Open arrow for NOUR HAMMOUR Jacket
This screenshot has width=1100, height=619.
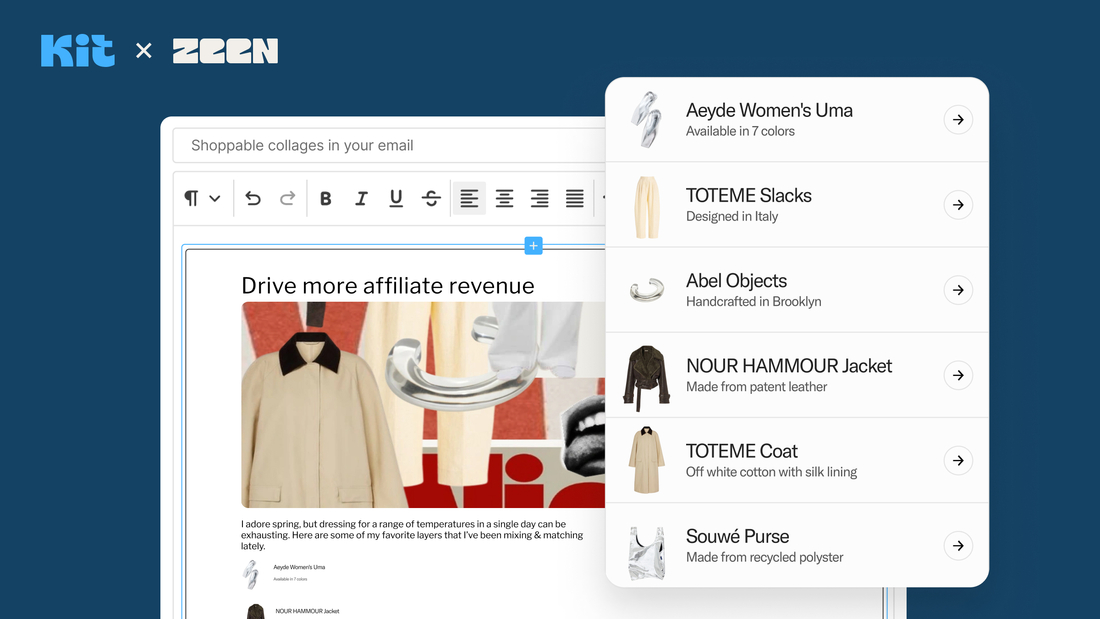[958, 375]
